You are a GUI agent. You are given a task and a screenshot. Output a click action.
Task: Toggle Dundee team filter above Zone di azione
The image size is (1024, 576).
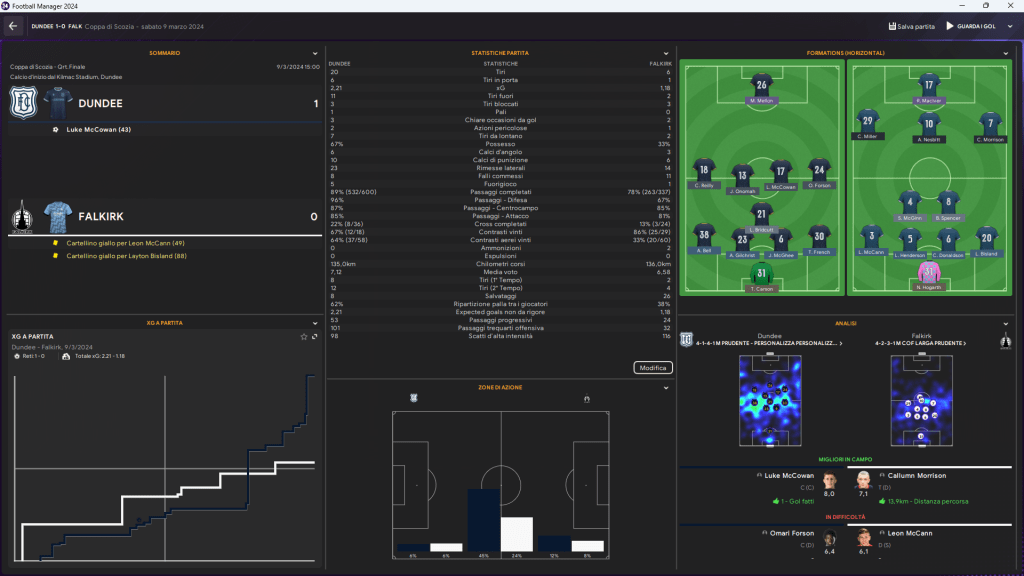point(414,399)
